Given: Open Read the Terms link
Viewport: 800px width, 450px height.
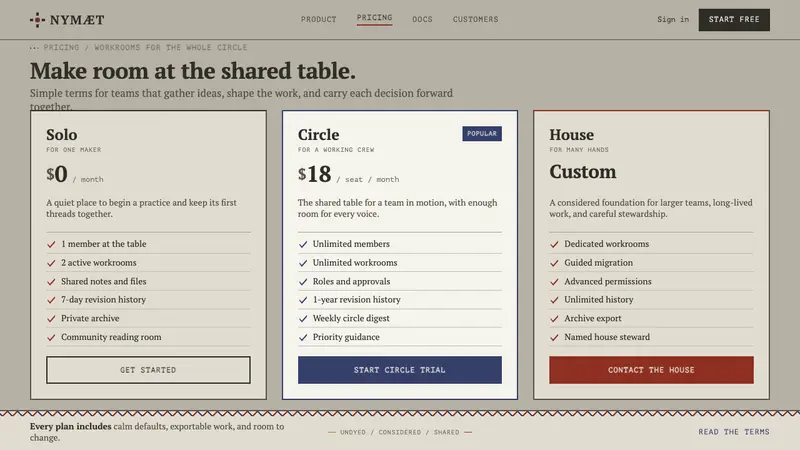Looking at the screenshot, I should point(734,432).
